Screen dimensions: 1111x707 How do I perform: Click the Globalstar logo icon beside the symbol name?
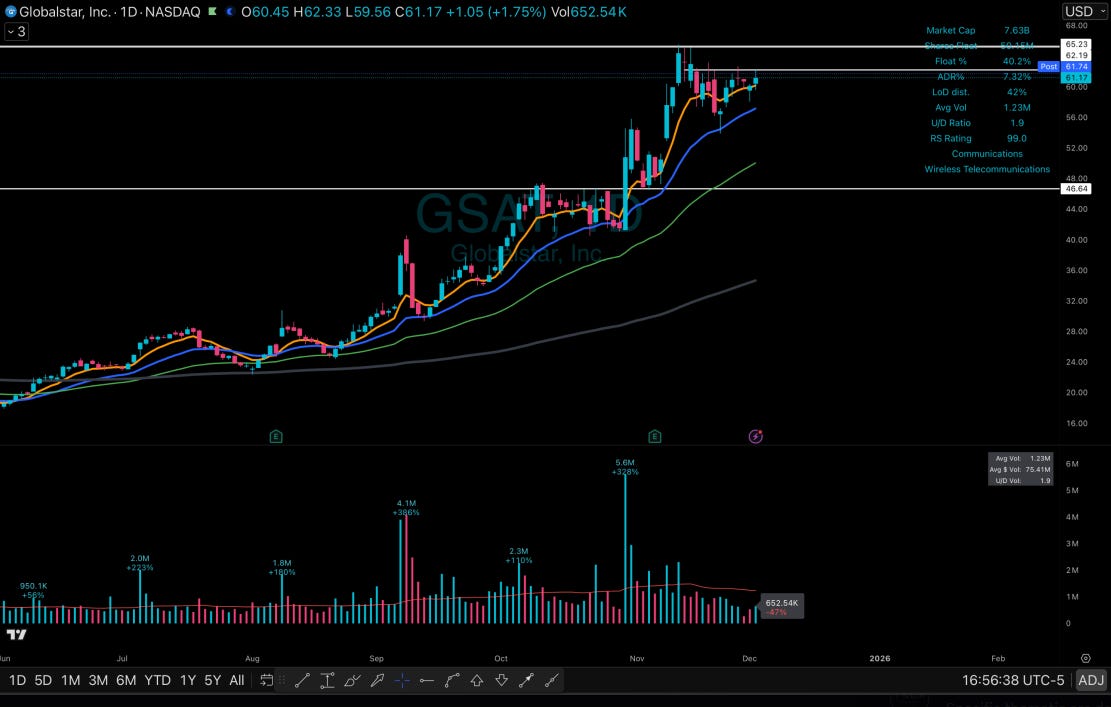(x=11, y=11)
